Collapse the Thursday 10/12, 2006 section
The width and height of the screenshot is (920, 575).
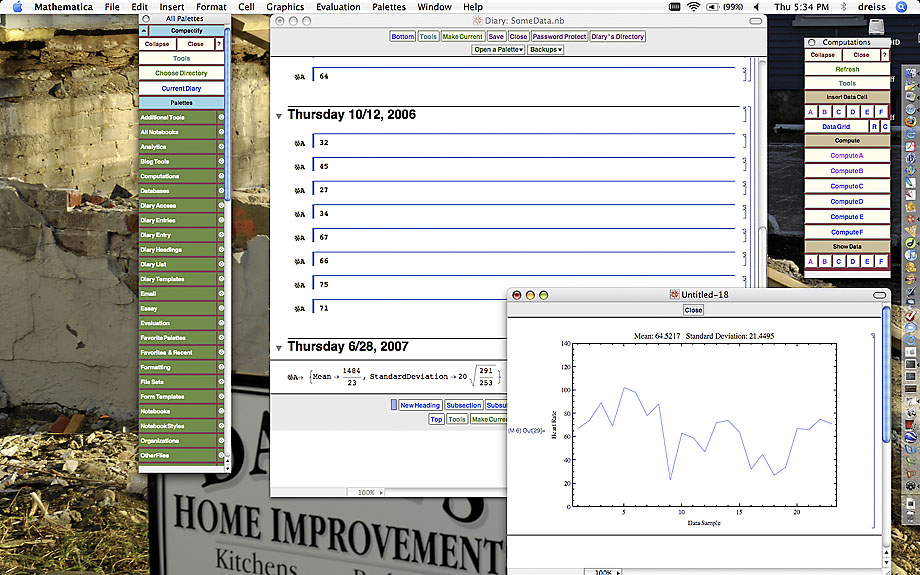point(279,116)
